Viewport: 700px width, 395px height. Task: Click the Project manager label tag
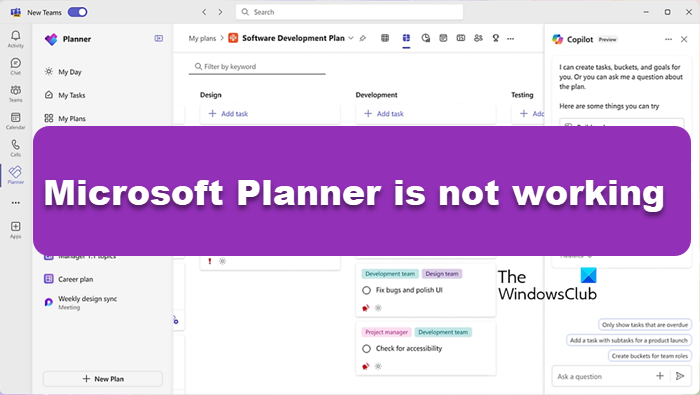[387, 333]
